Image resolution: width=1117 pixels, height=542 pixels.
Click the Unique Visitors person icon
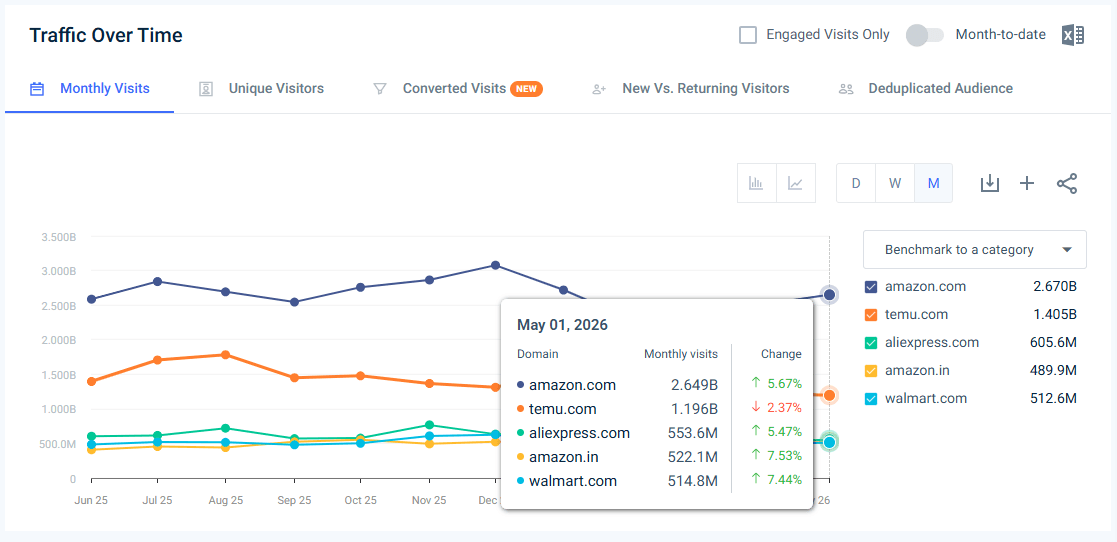coord(206,89)
